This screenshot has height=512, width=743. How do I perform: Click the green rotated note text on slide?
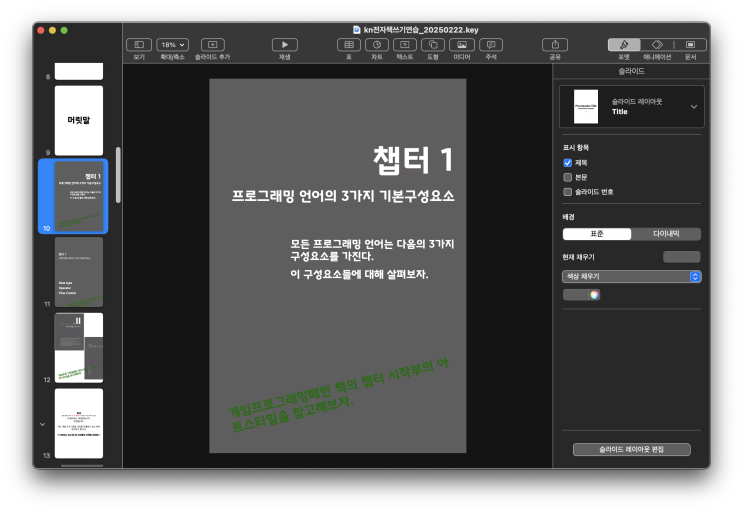click(x=338, y=395)
